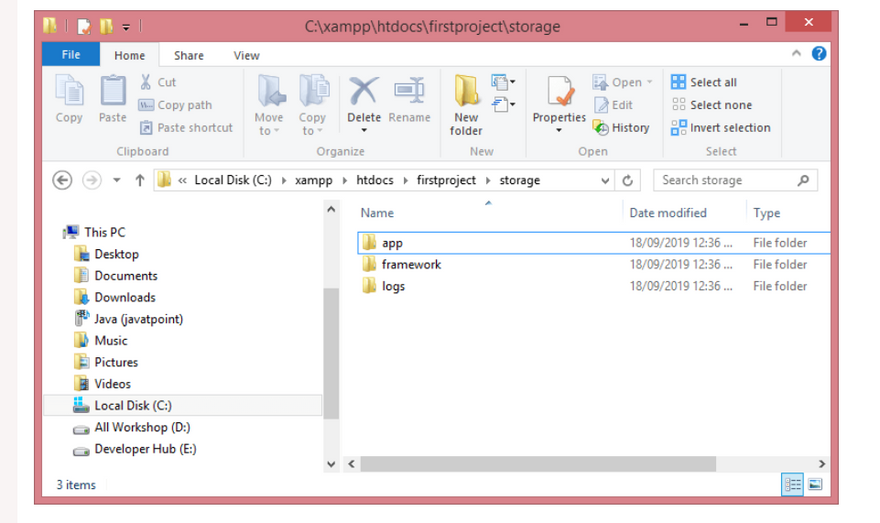Viewport: 880px width, 523px height.
Task: Expand the address bar history dropdown
Action: pos(605,181)
